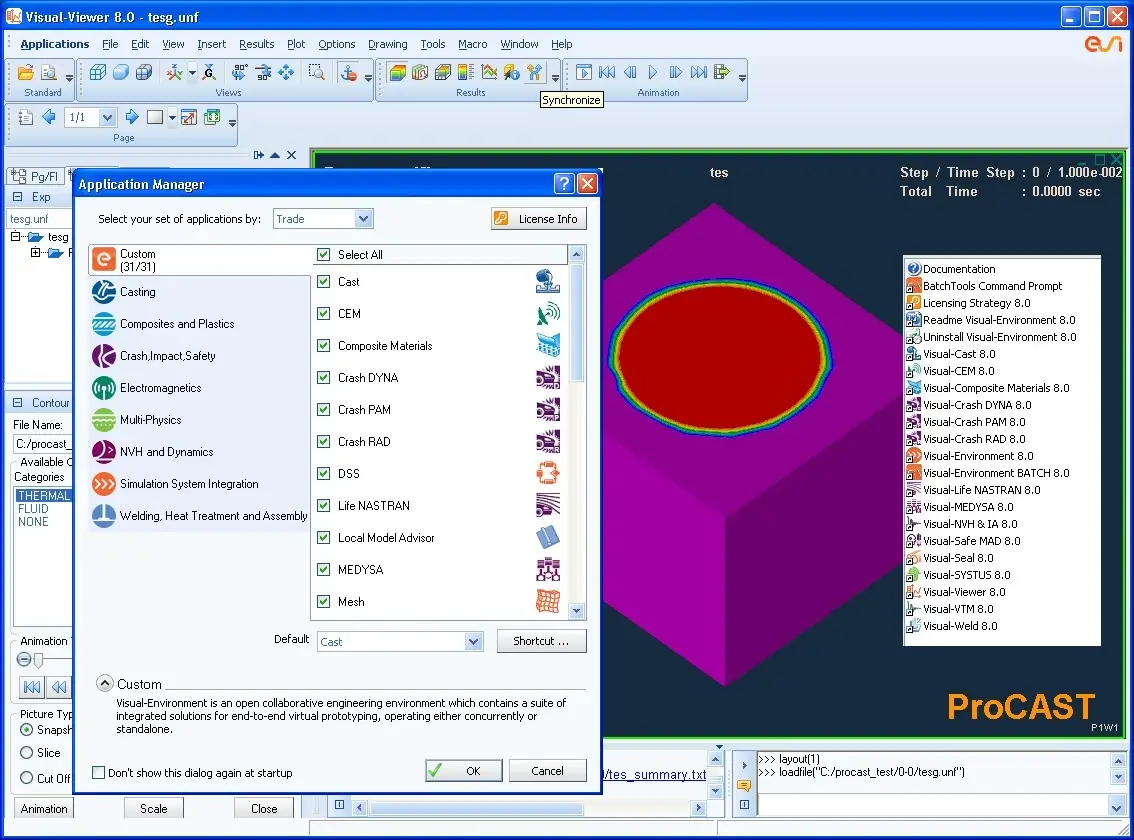Image resolution: width=1134 pixels, height=840 pixels.
Task: Open the animation control panel icon
Action: pyautogui.click(x=584, y=72)
